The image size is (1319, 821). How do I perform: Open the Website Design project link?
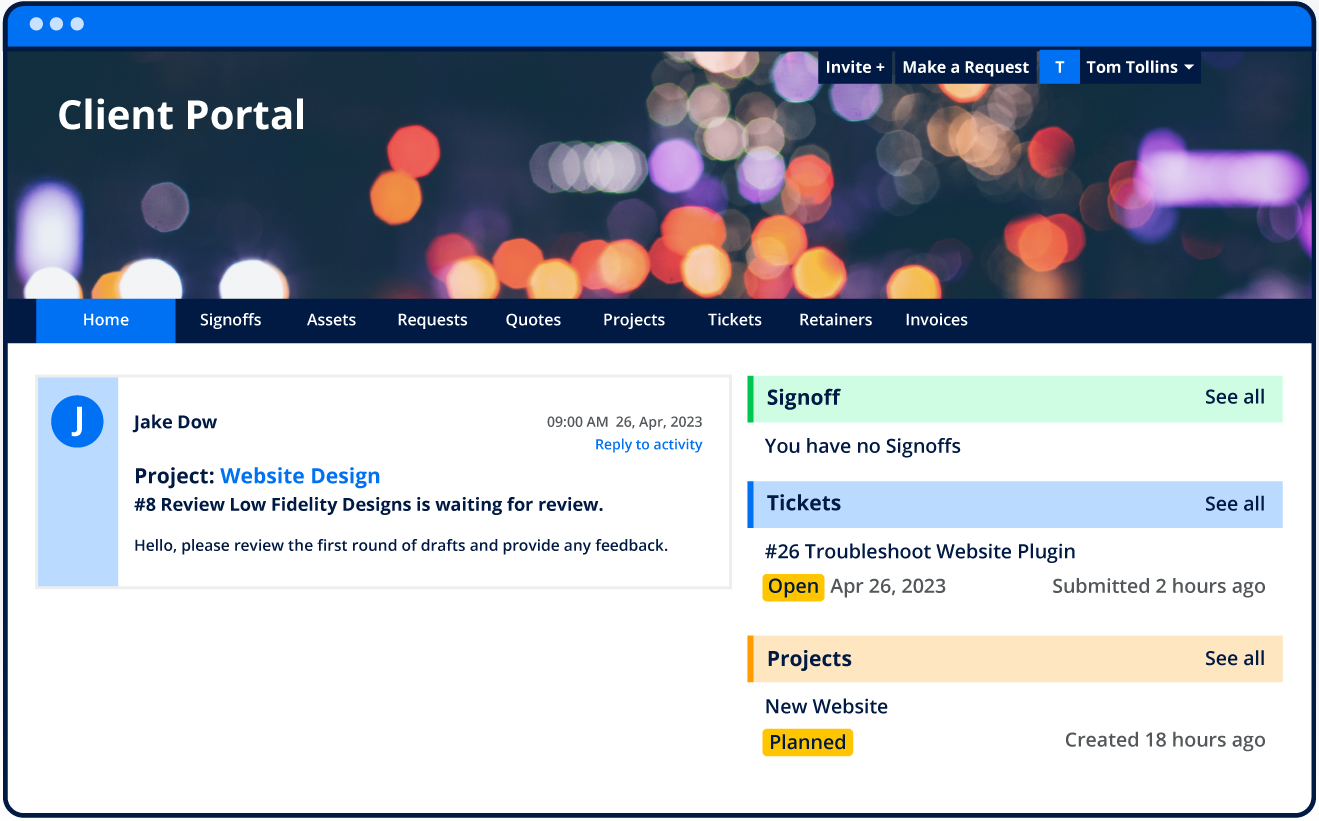click(300, 476)
